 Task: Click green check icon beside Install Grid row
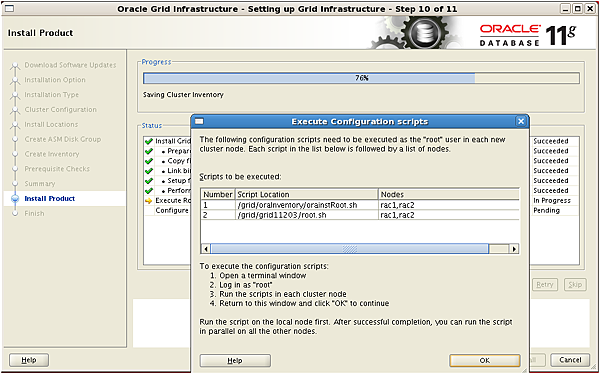[x=149, y=141]
